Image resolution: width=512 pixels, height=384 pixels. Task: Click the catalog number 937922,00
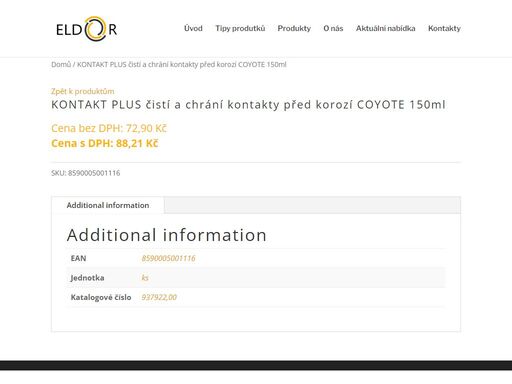click(159, 297)
